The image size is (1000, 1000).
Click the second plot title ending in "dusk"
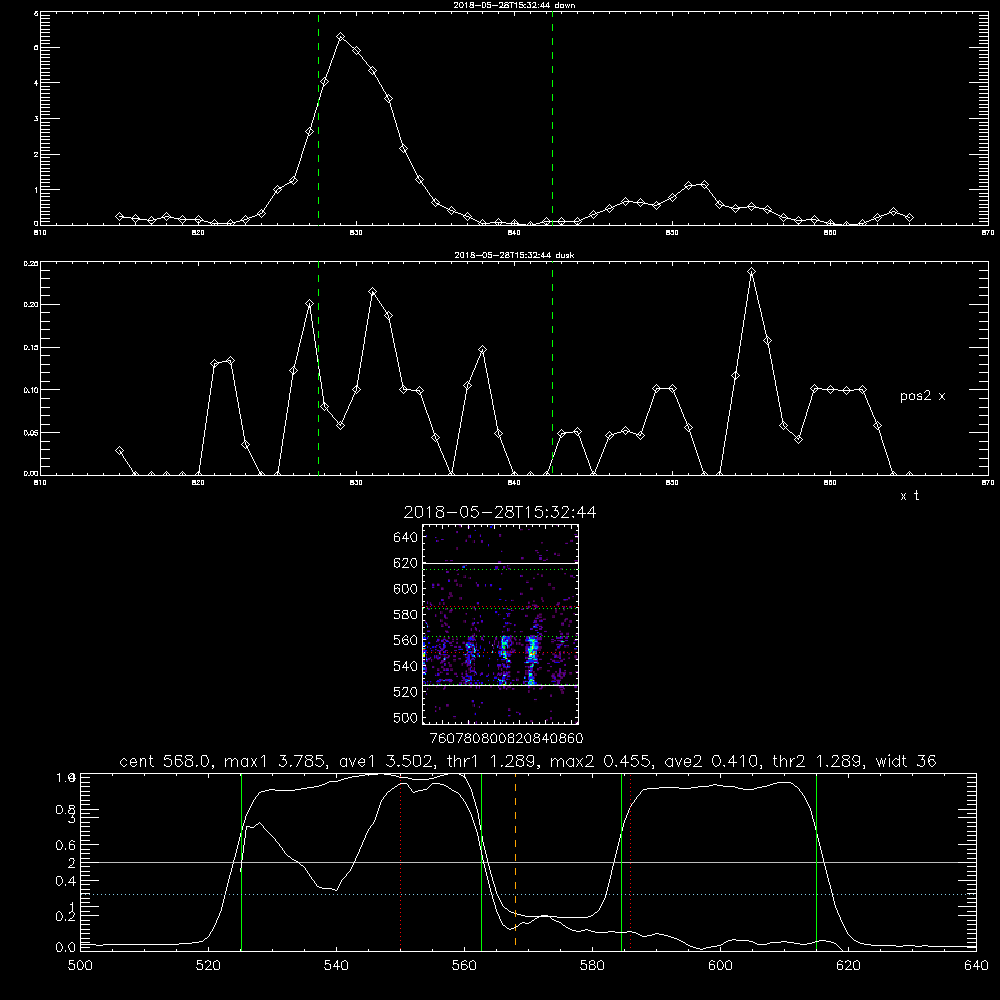coord(514,254)
